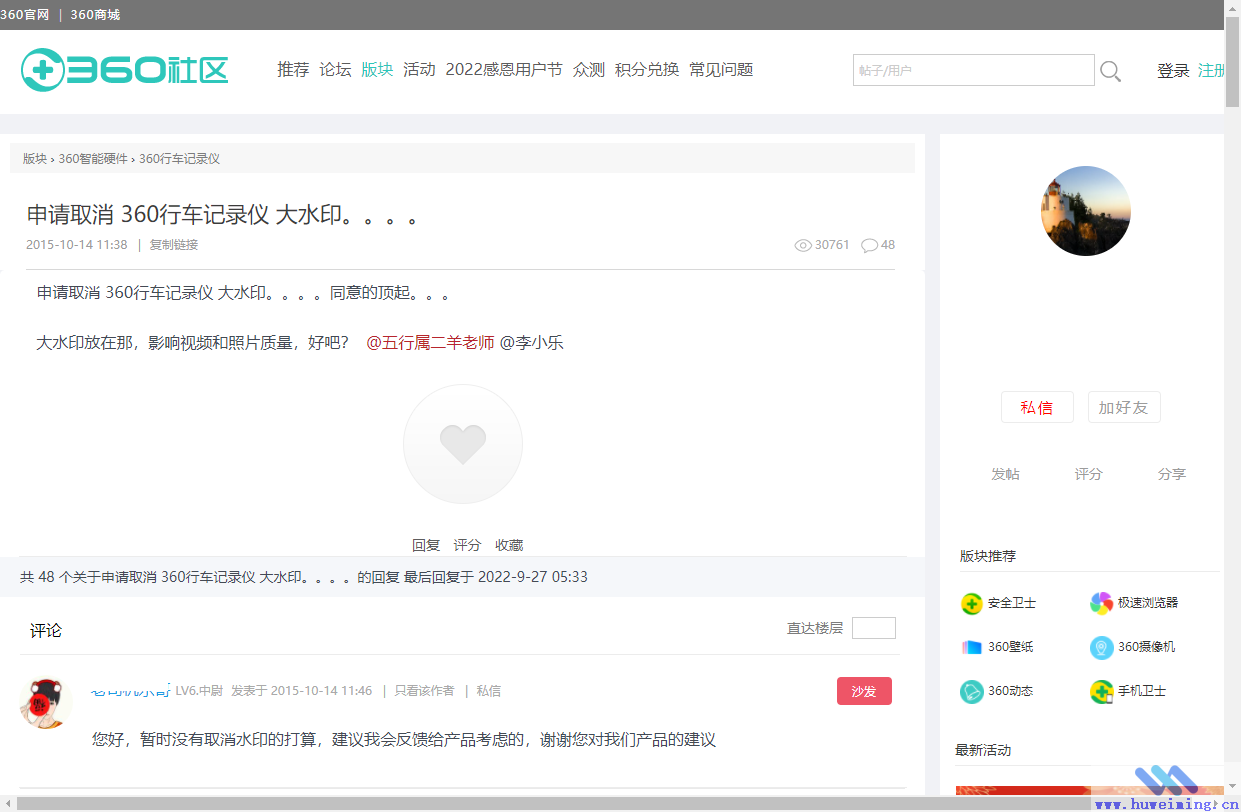Viewport: 1241px width, 812px height.
Task: Select the sidebar 分享 tab
Action: (1172, 474)
